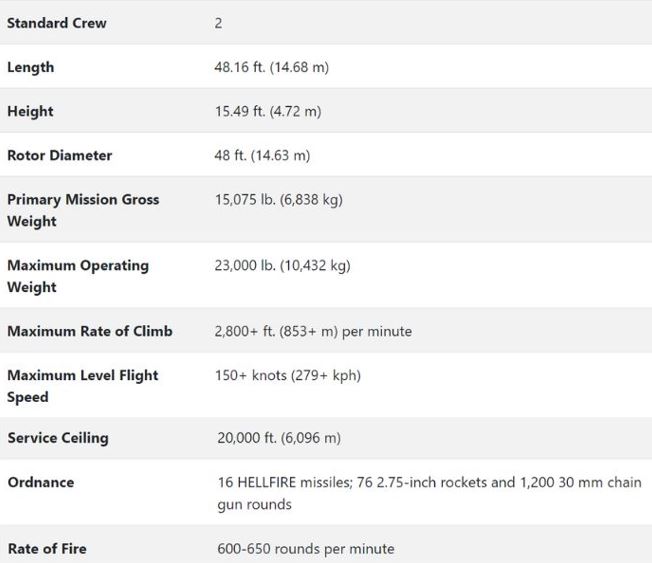Image resolution: width=652 pixels, height=563 pixels.
Task: Select the 600-650 rounds per minute value
Action: point(305,548)
